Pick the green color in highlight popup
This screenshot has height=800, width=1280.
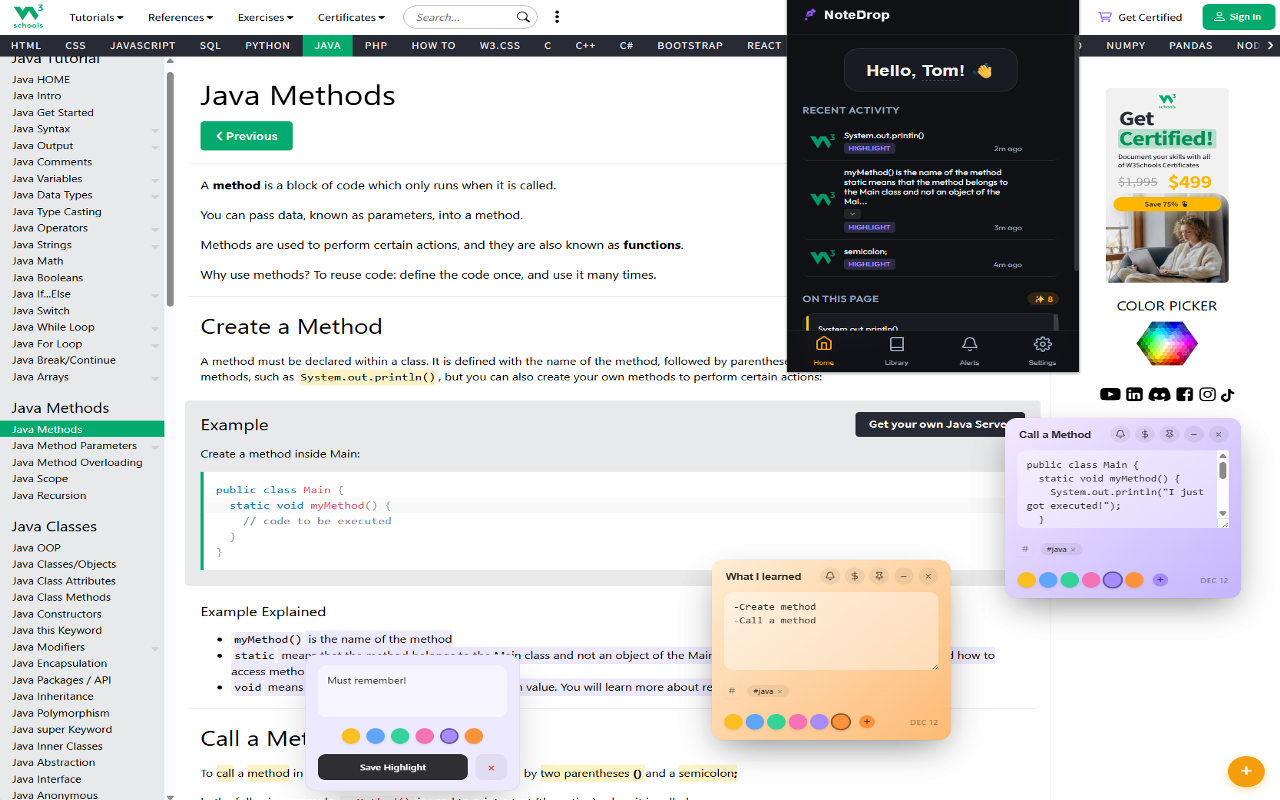(400, 736)
